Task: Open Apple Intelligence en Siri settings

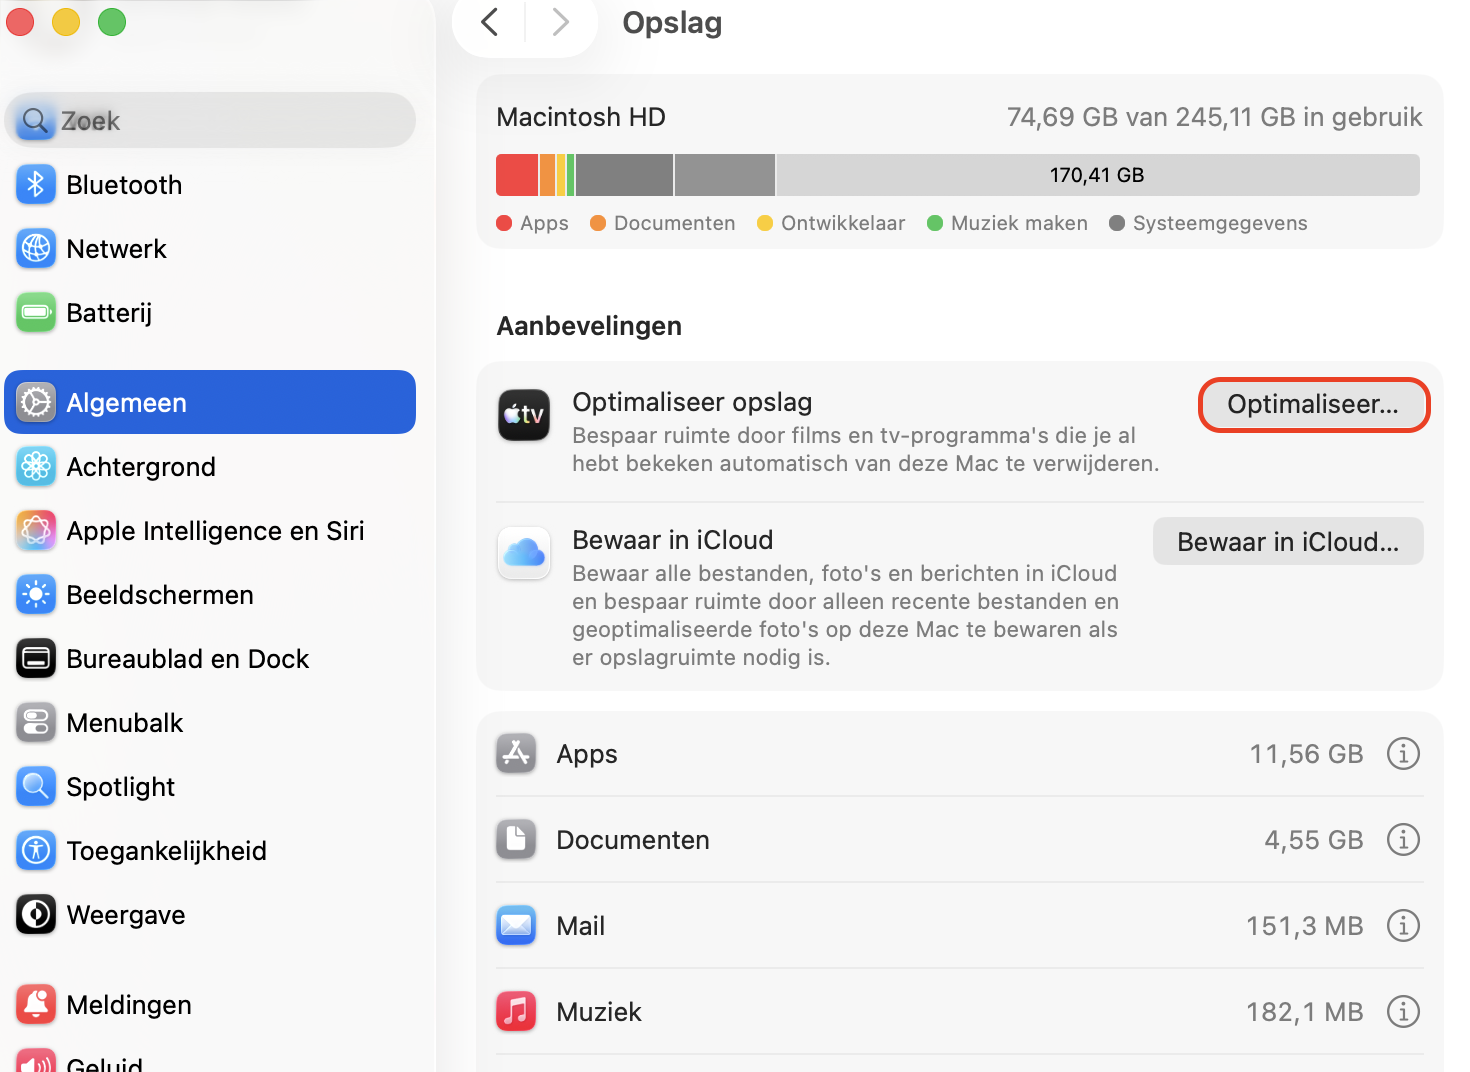Action: tap(215, 531)
